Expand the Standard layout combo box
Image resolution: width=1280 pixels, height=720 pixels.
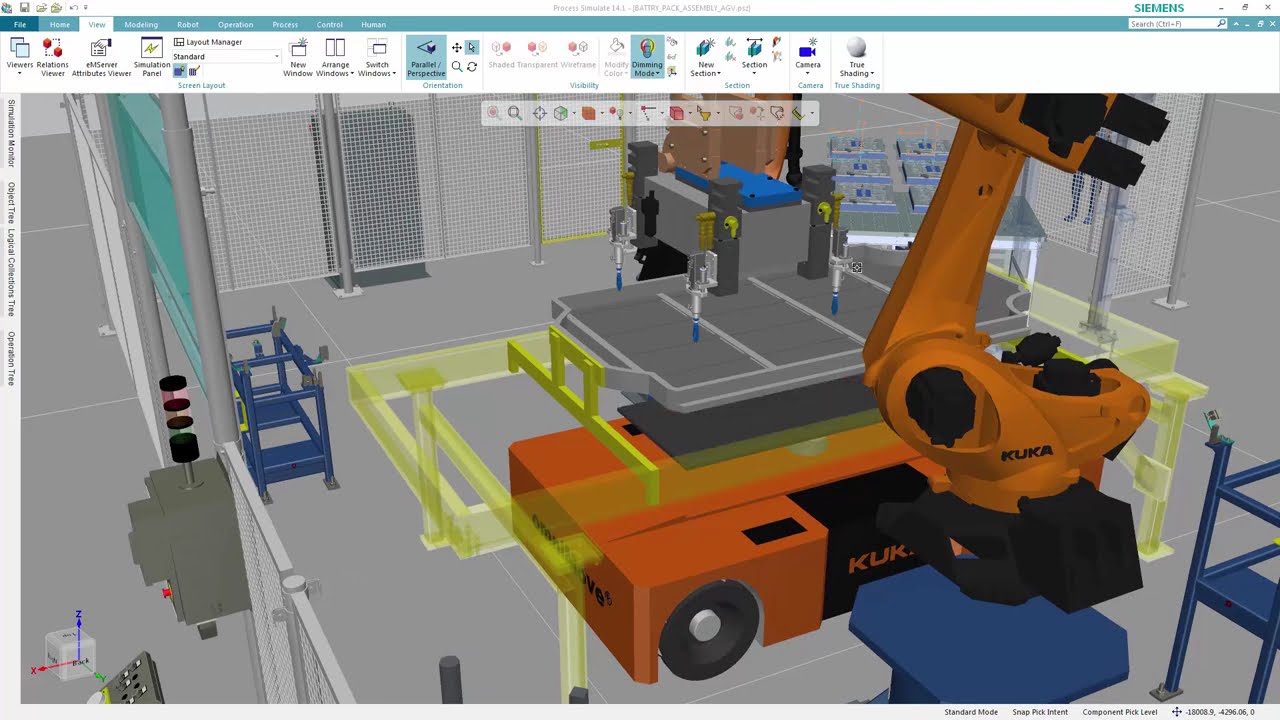click(x=226, y=56)
